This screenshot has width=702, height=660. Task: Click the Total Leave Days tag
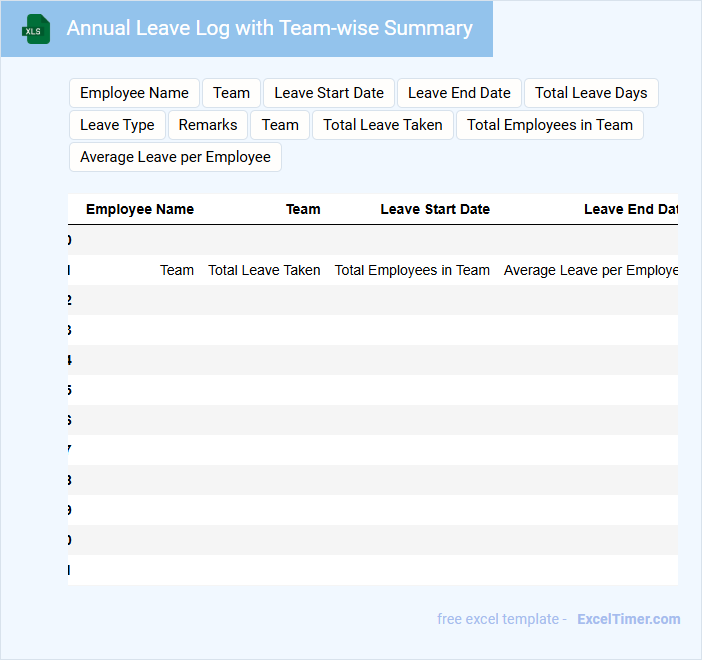tap(591, 93)
